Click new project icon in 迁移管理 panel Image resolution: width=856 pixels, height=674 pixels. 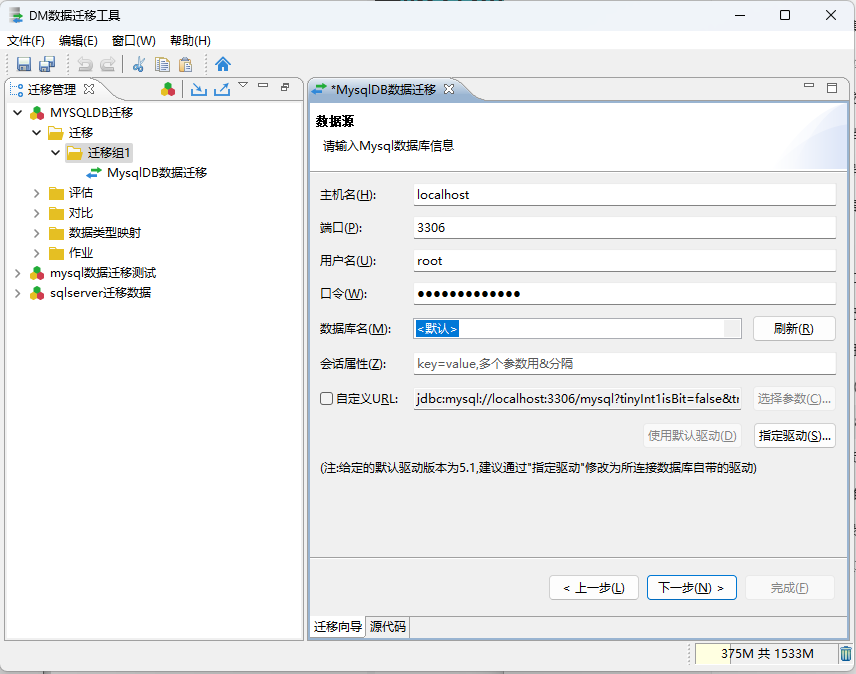pos(168,89)
